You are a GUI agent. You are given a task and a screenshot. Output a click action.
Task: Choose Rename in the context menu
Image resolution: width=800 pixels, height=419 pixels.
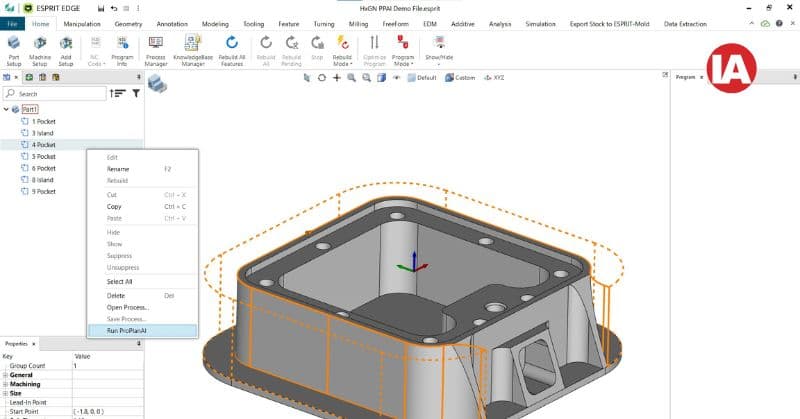(x=142, y=169)
